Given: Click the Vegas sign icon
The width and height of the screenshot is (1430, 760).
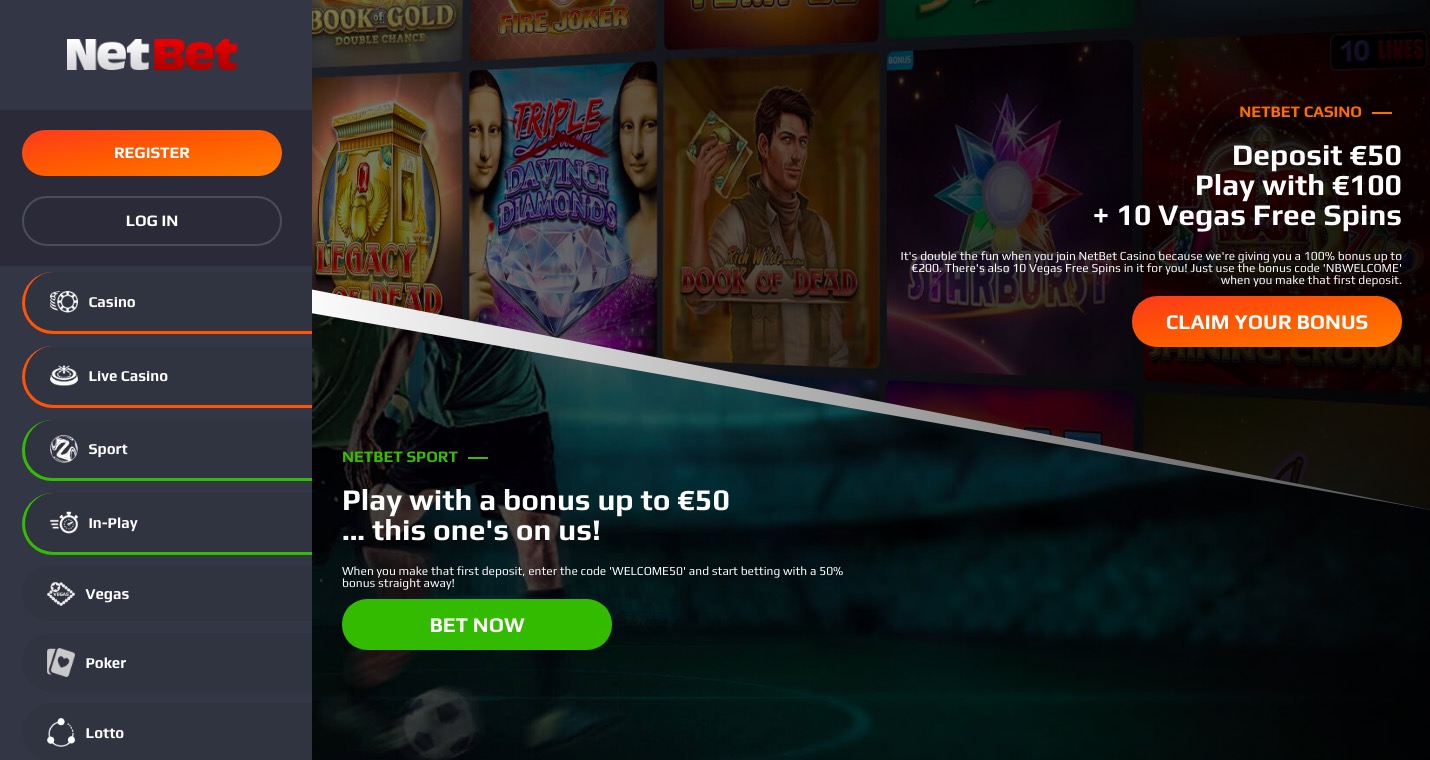Looking at the screenshot, I should [61, 594].
